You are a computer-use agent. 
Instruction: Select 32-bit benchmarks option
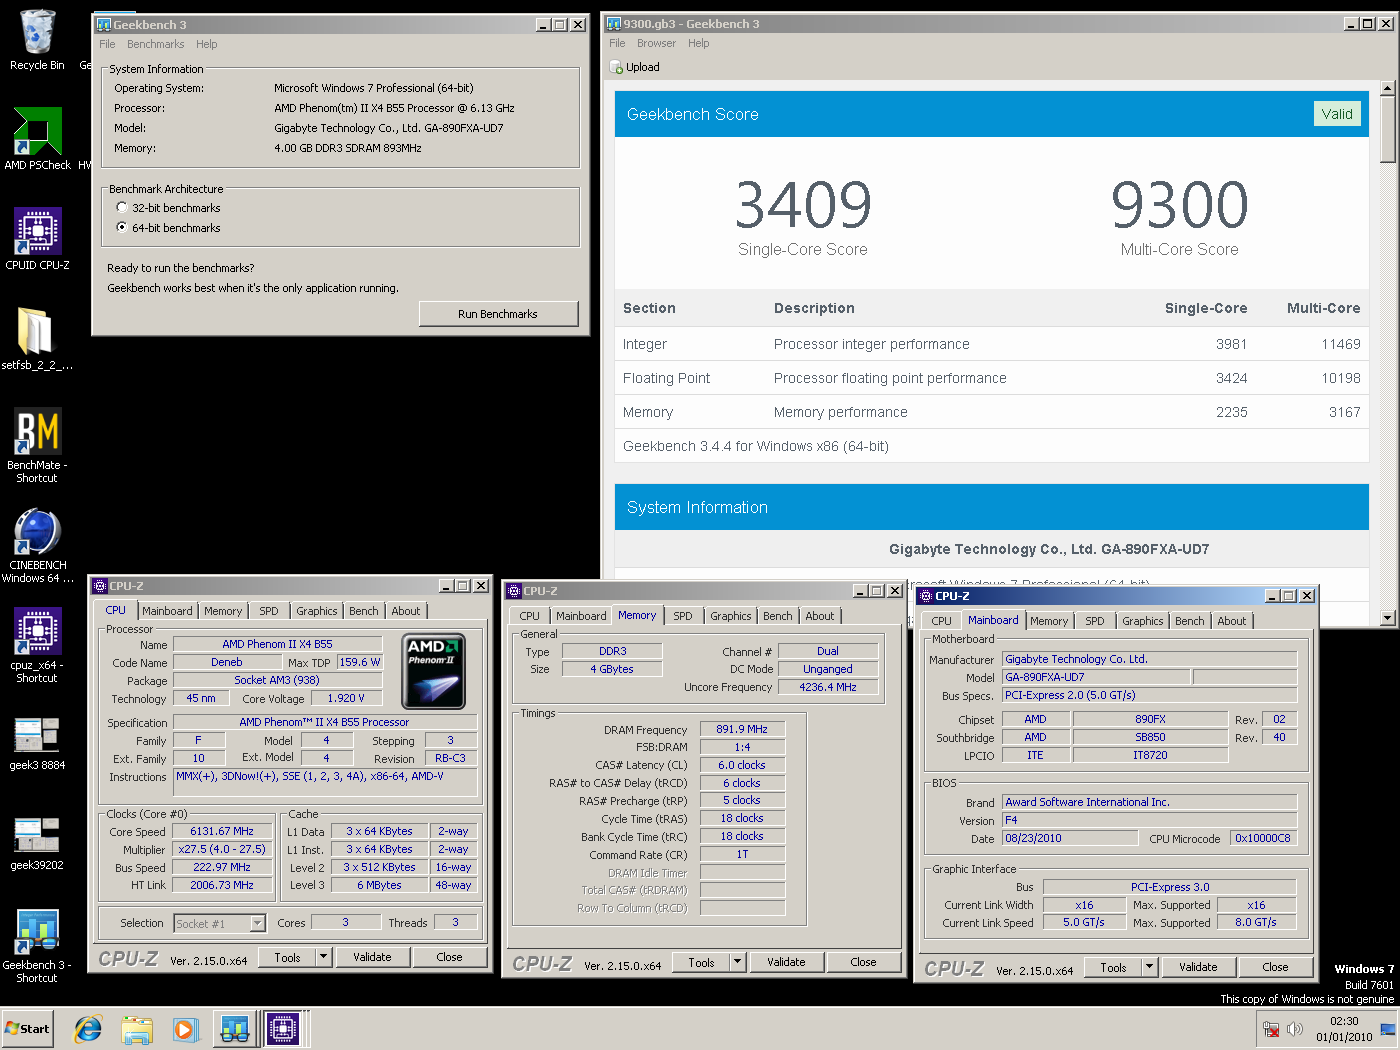122,208
